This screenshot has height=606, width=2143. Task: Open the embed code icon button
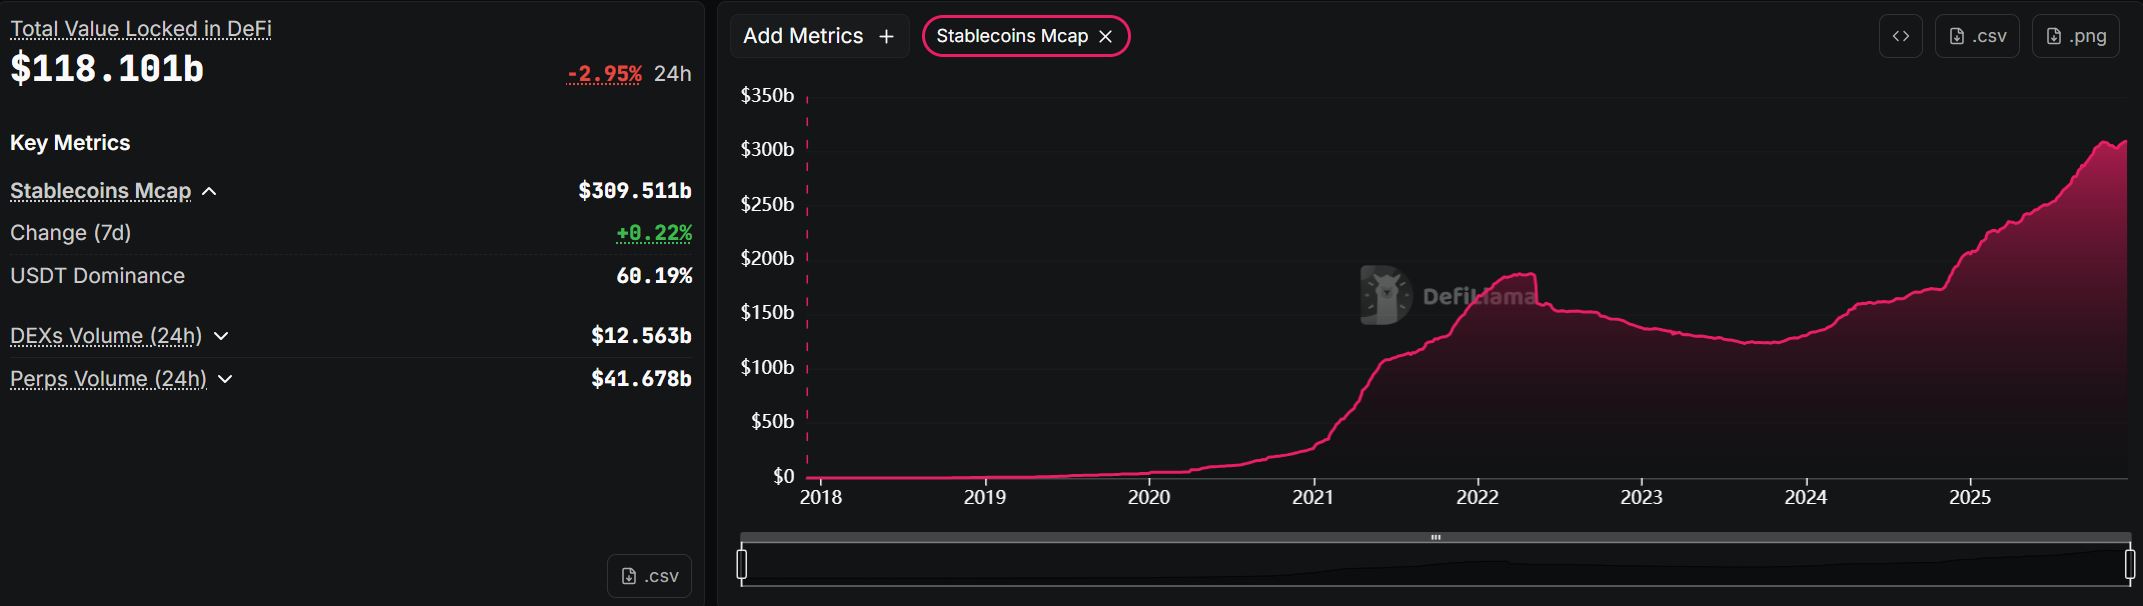click(x=1900, y=36)
